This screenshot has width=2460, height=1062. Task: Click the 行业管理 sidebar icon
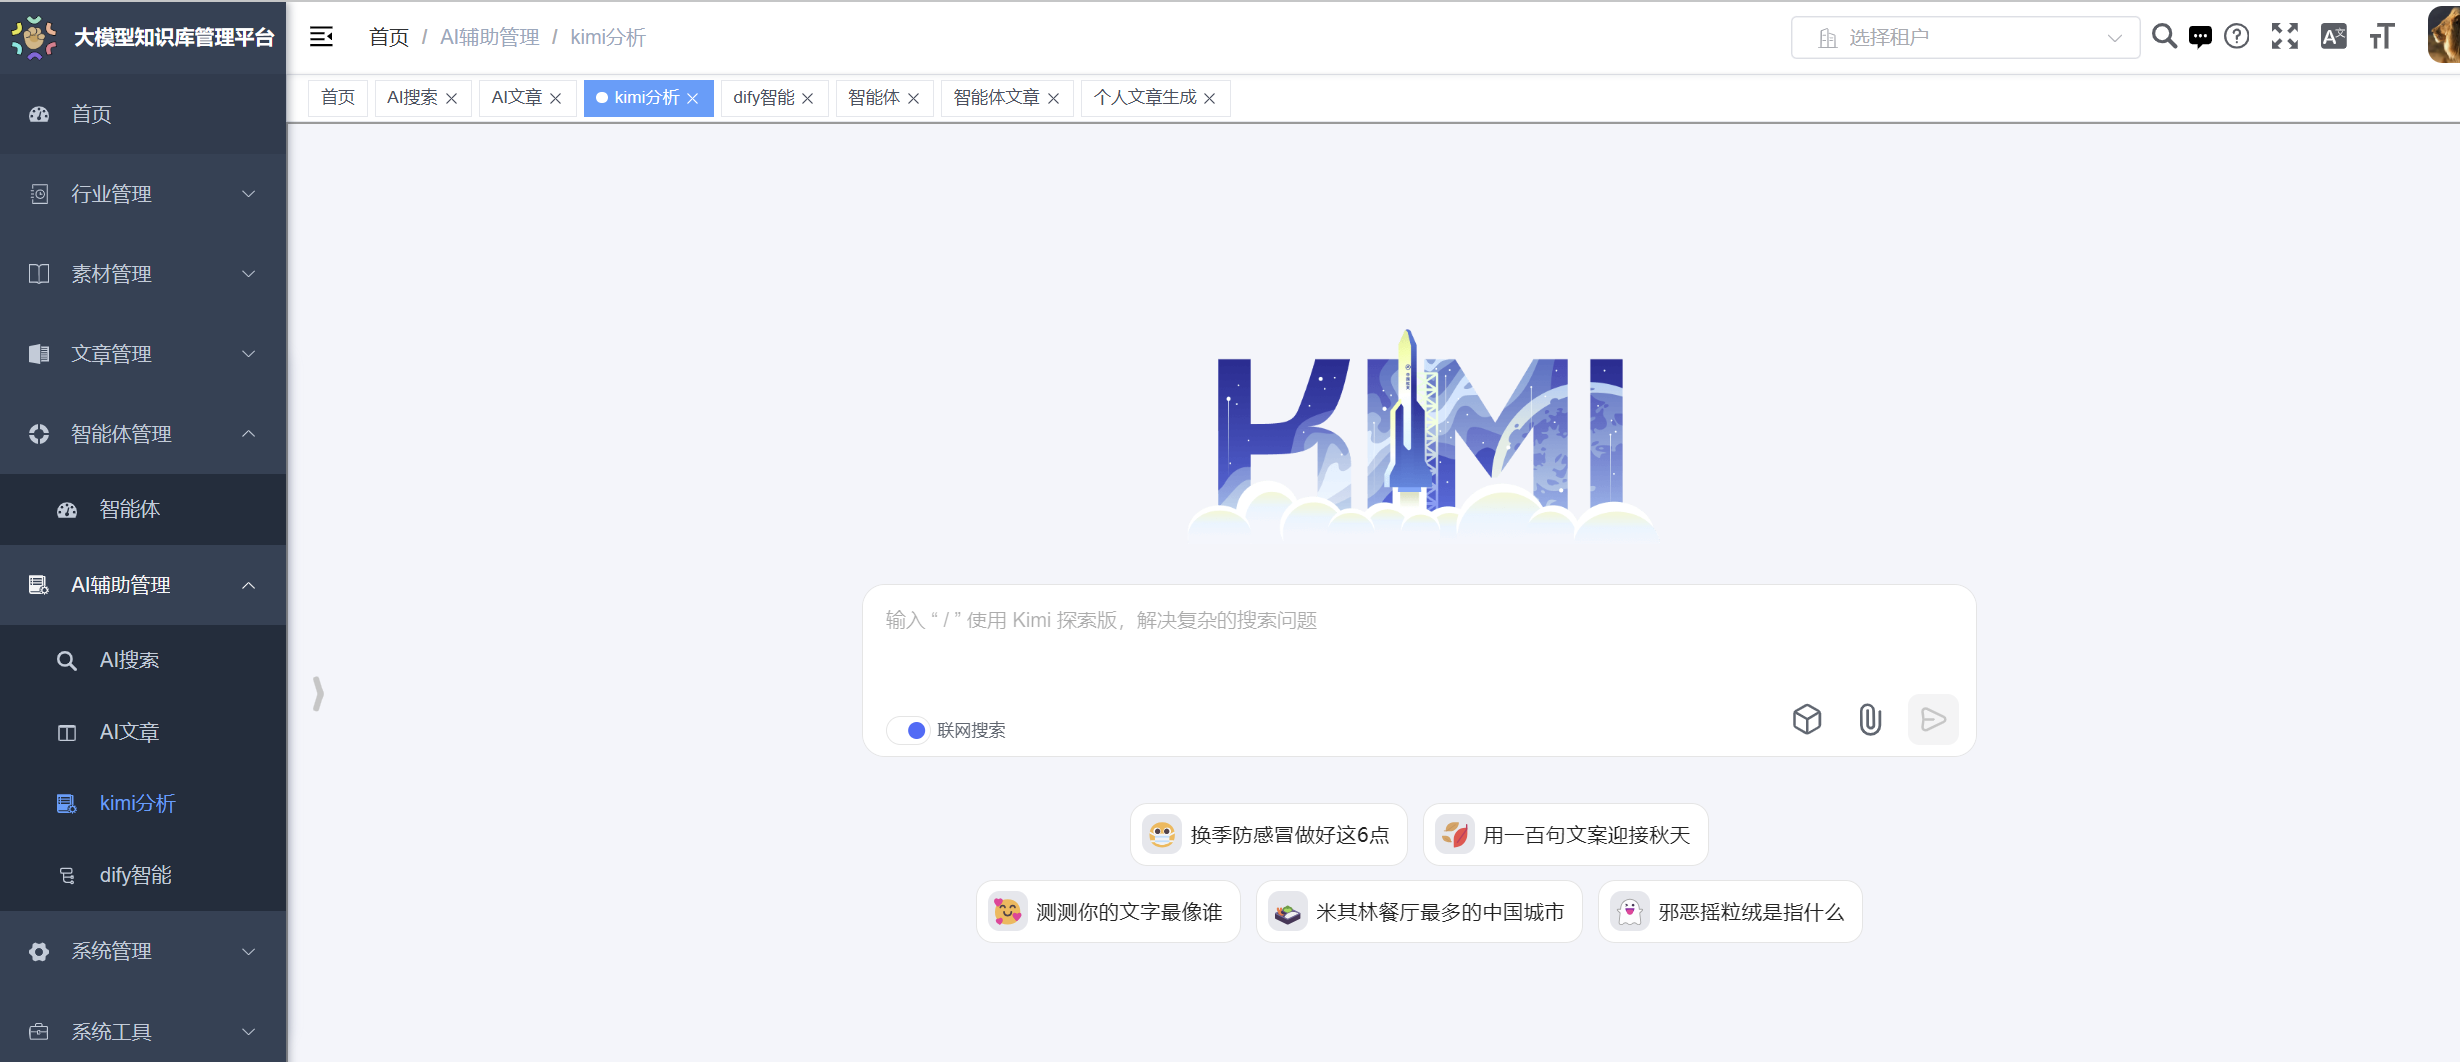39,194
